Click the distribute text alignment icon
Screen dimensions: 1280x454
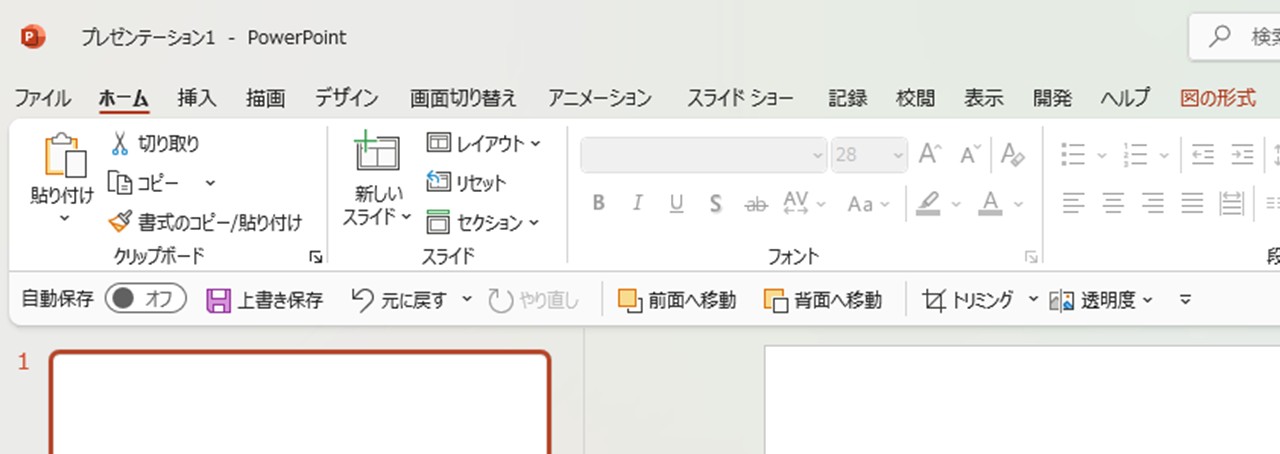[x=1232, y=203]
